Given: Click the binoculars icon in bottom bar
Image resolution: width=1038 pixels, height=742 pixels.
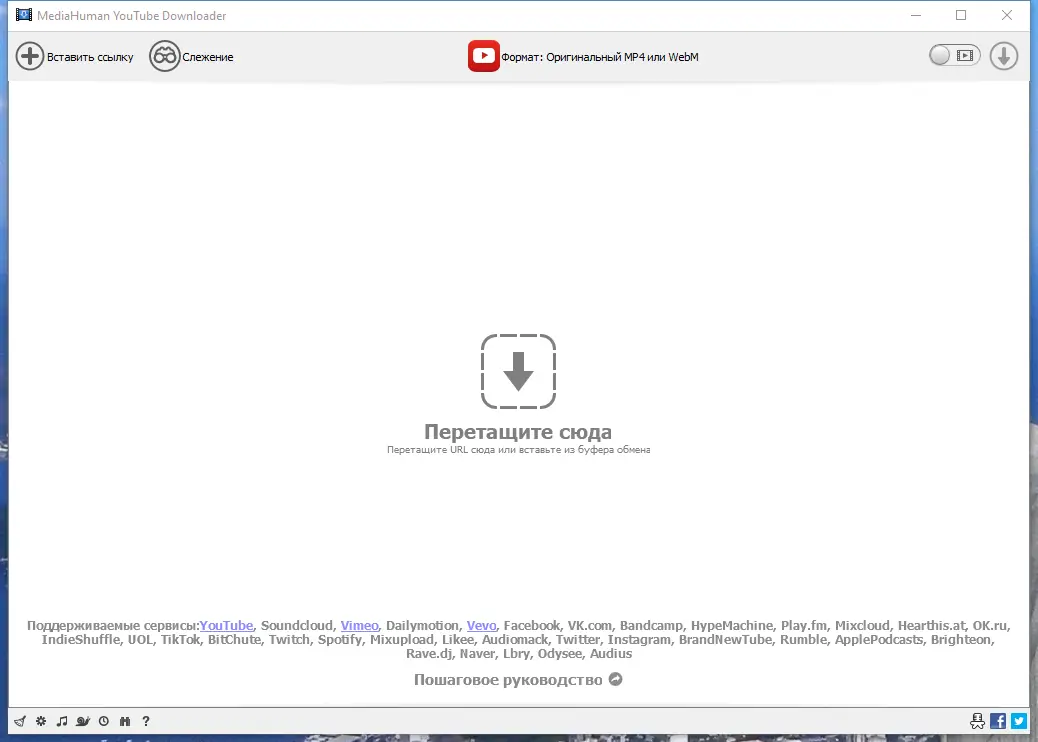Looking at the screenshot, I should (x=124, y=721).
